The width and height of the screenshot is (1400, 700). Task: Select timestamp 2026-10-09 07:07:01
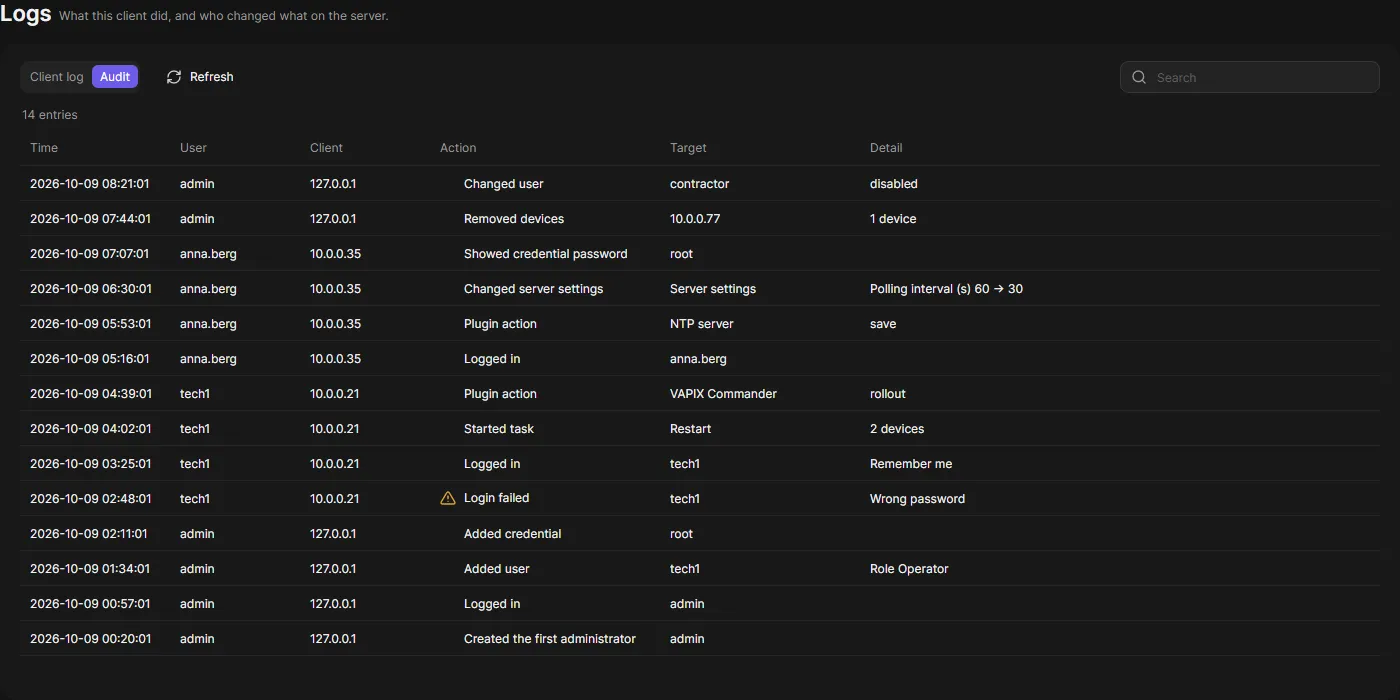coord(90,254)
